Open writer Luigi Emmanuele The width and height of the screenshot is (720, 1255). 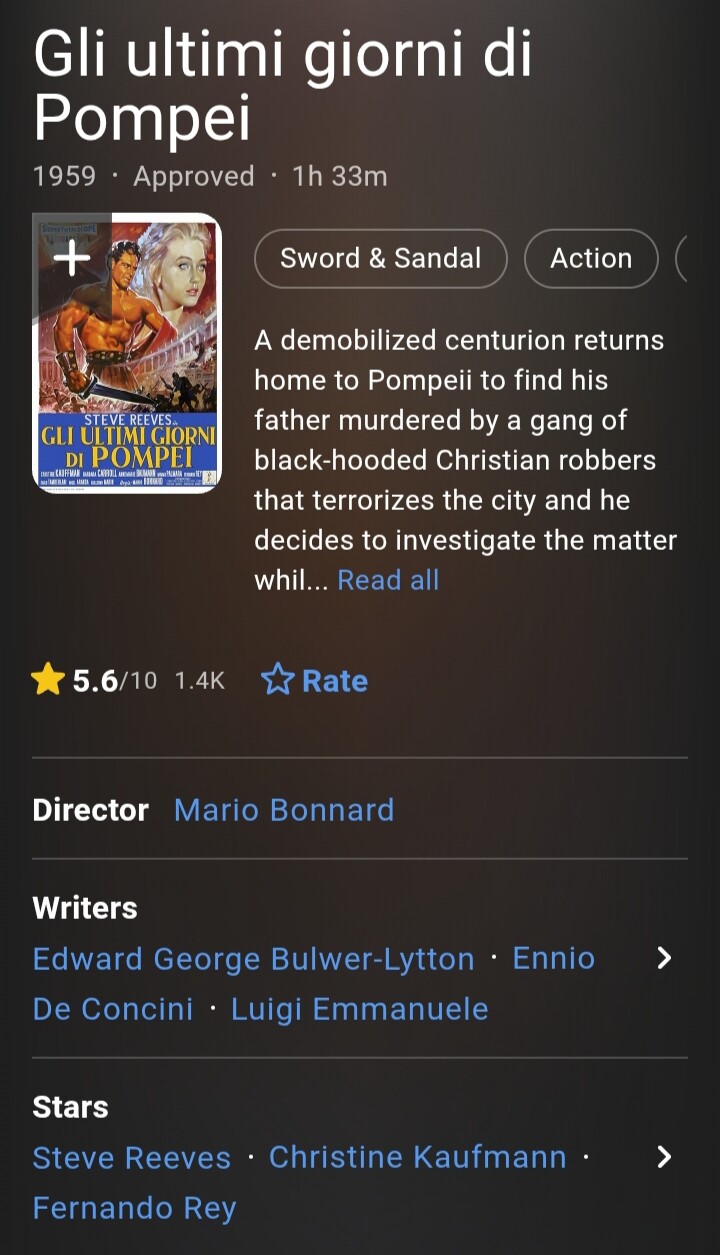360,1009
